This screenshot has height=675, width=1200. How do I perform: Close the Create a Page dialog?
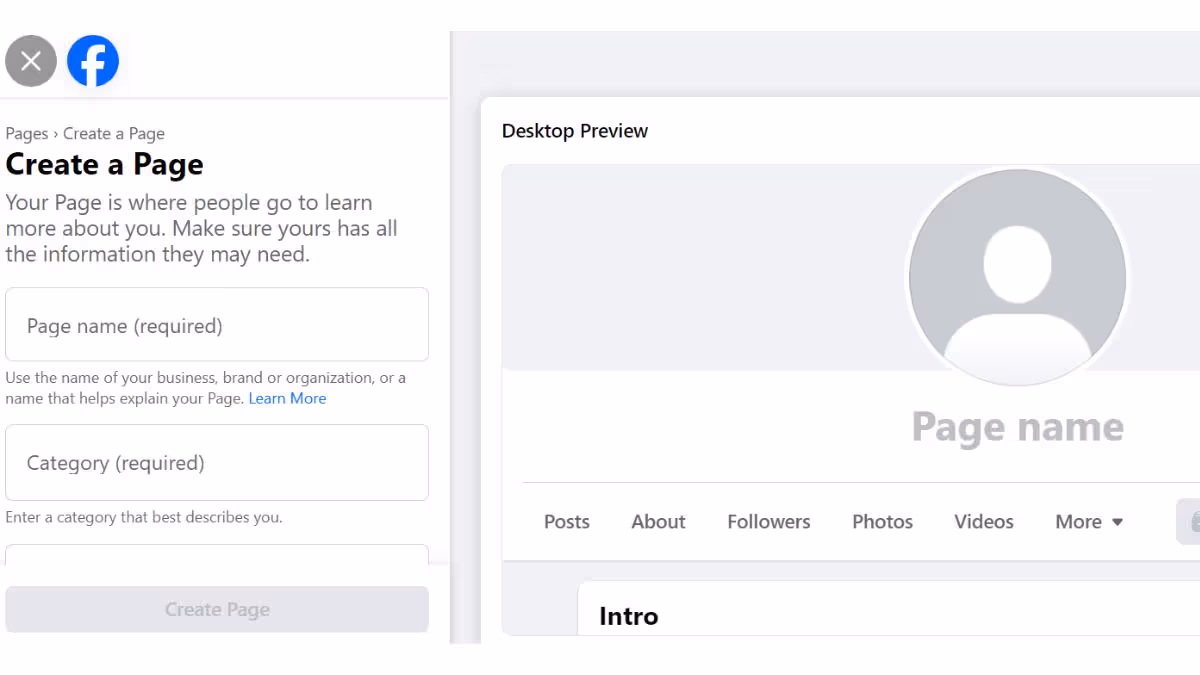31,61
